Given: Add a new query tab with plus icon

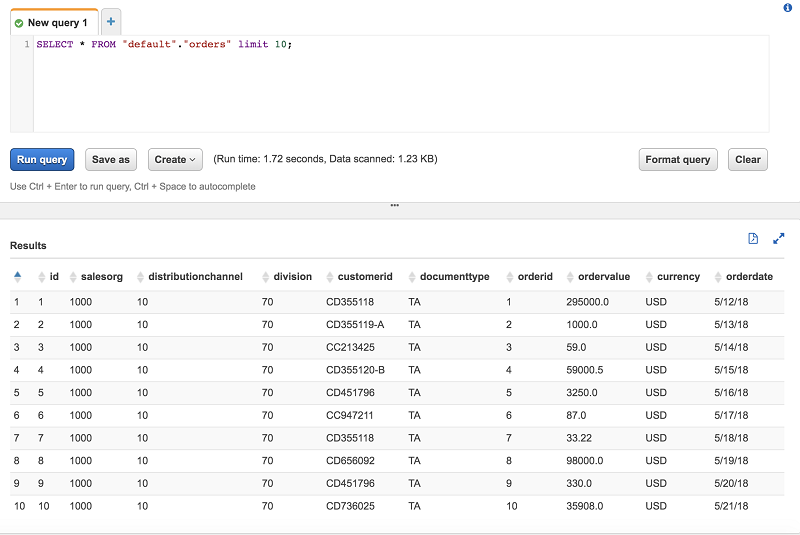Looking at the screenshot, I should coord(110,21).
